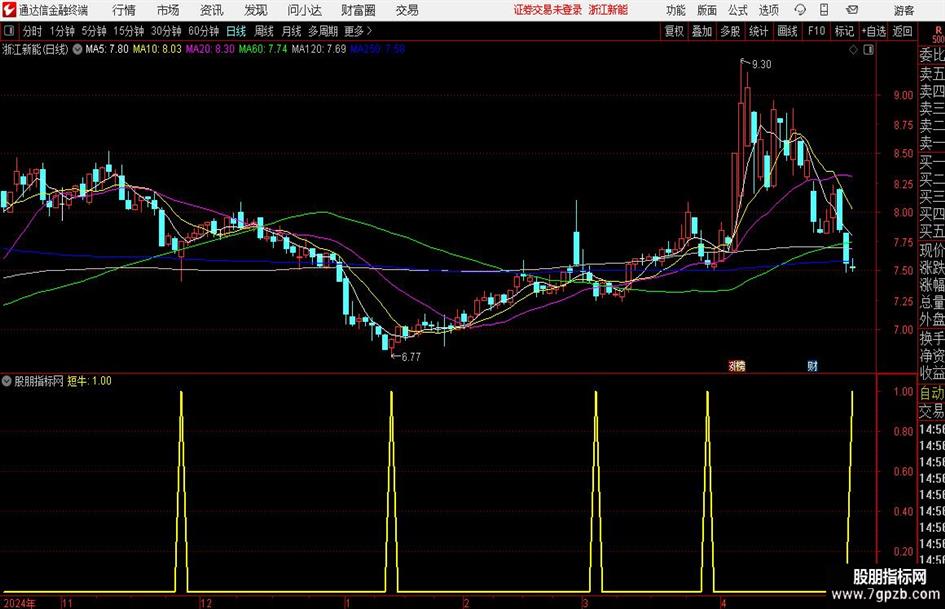This screenshot has height=609, width=945.
Task: Click the diamond icon at chart top-right
Action: 853,50
